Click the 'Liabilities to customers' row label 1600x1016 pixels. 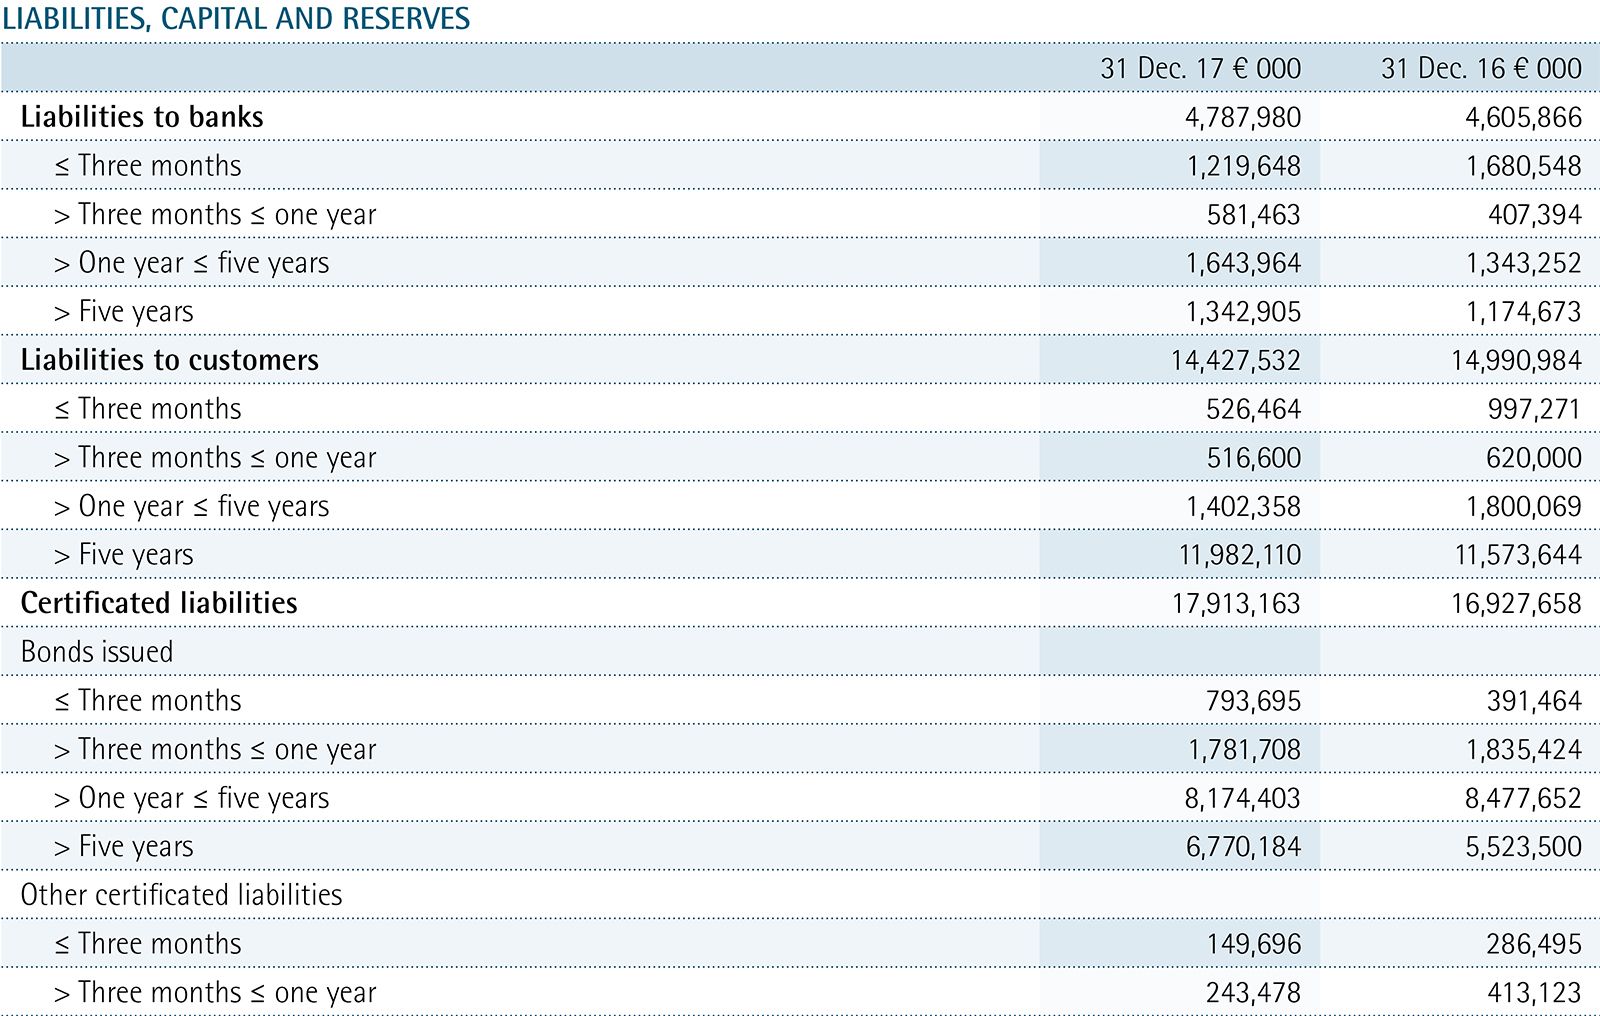[169, 360]
